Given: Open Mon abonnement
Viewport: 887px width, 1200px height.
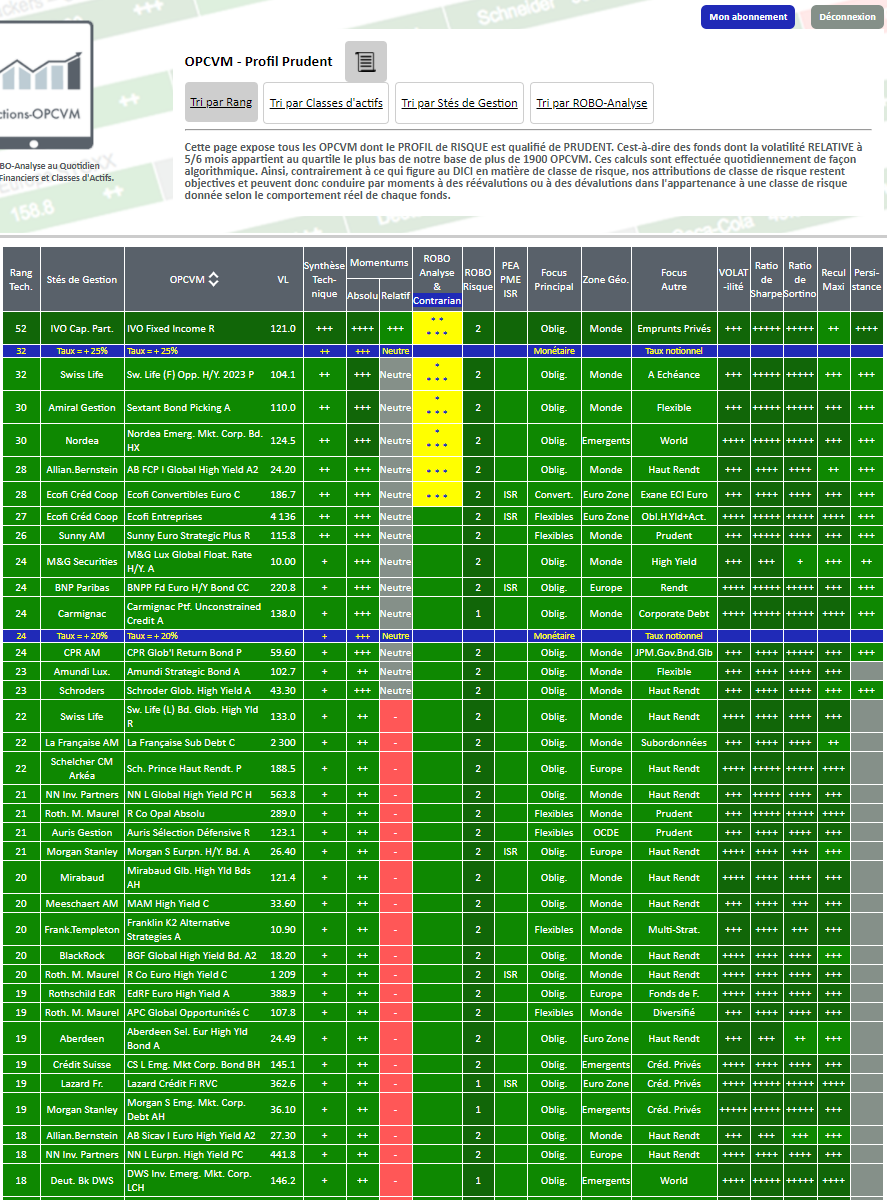Looking at the screenshot, I should click(x=748, y=17).
